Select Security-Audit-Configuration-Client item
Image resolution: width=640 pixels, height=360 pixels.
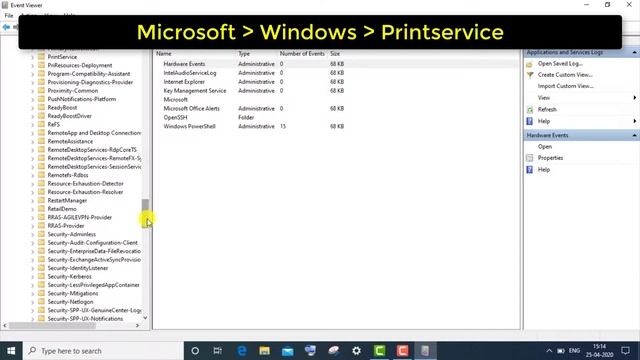[x=92, y=242]
